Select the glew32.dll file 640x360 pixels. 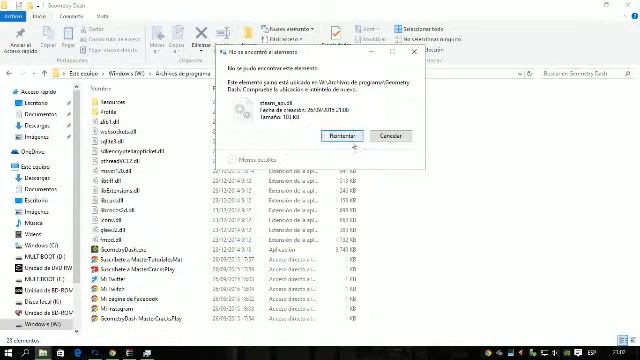[x=109, y=230]
